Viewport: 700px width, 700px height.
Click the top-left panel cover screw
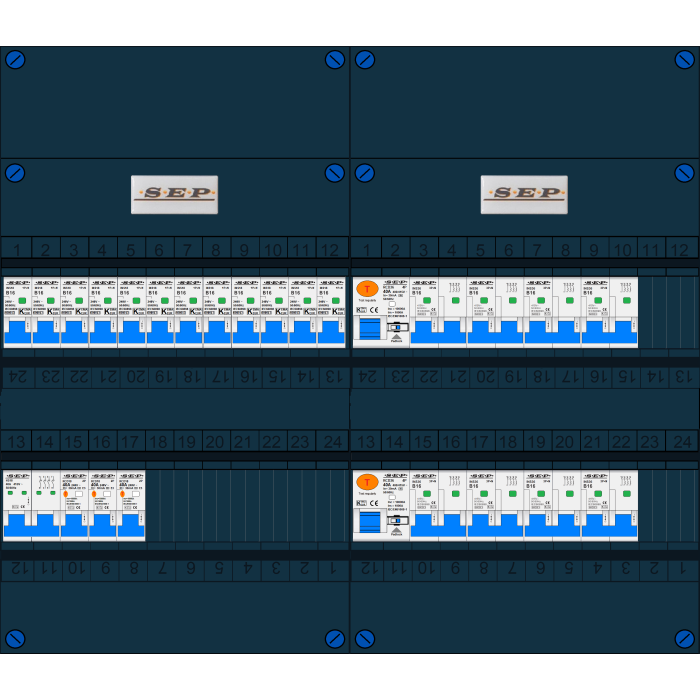15,60
